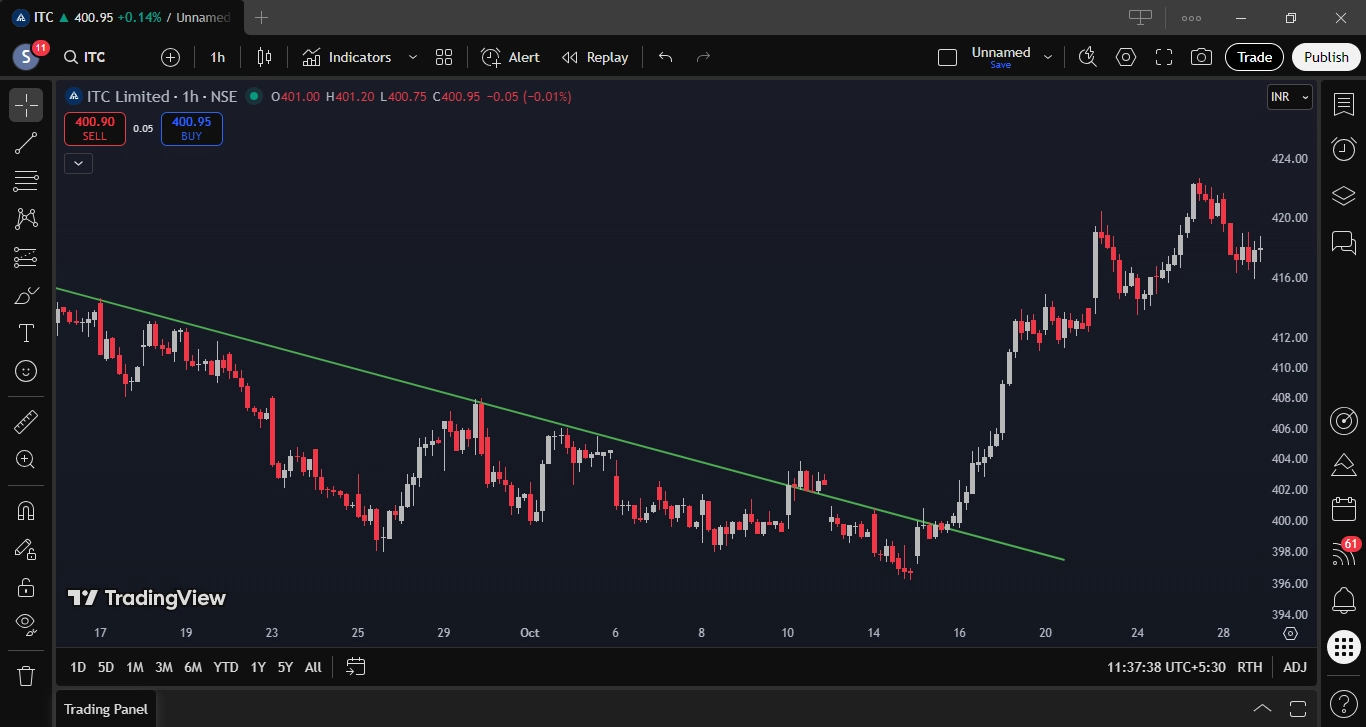Select the trend line drawing tool
Image resolution: width=1366 pixels, height=727 pixels.
[x=26, y=143]
